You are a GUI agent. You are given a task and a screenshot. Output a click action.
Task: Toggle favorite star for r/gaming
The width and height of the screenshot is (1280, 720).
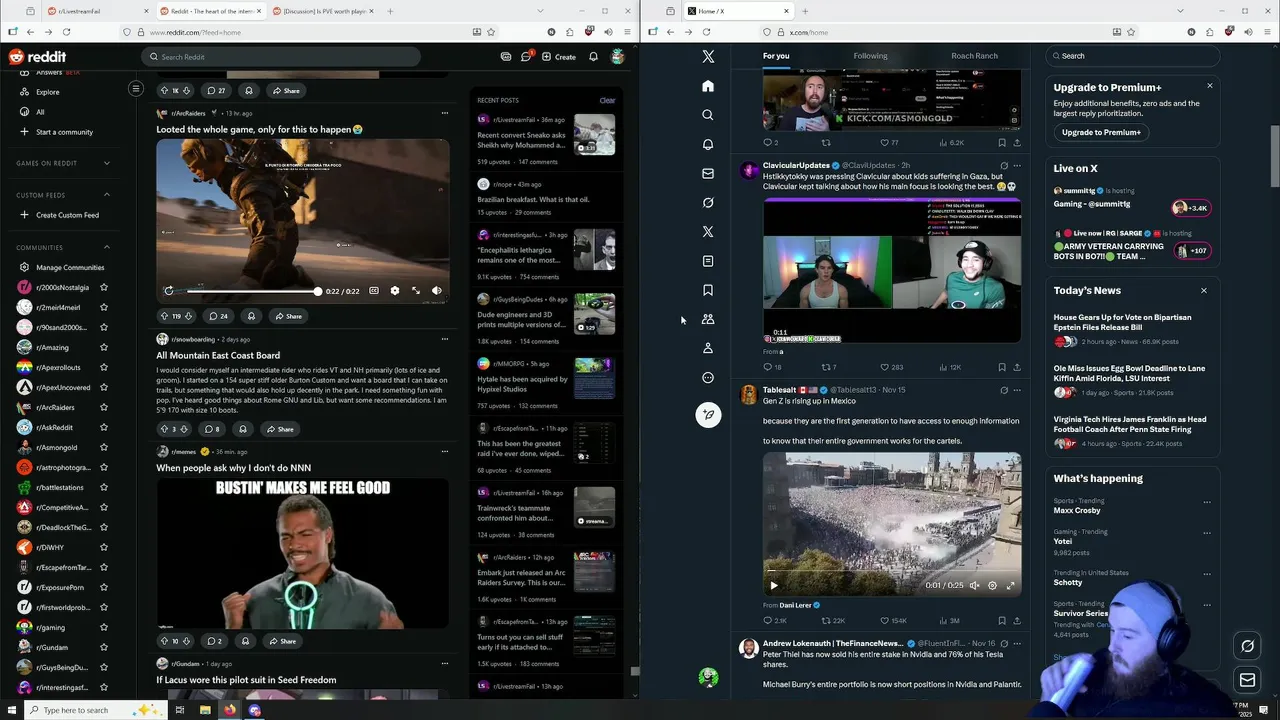pyautogui.click(x=104, y=628)
